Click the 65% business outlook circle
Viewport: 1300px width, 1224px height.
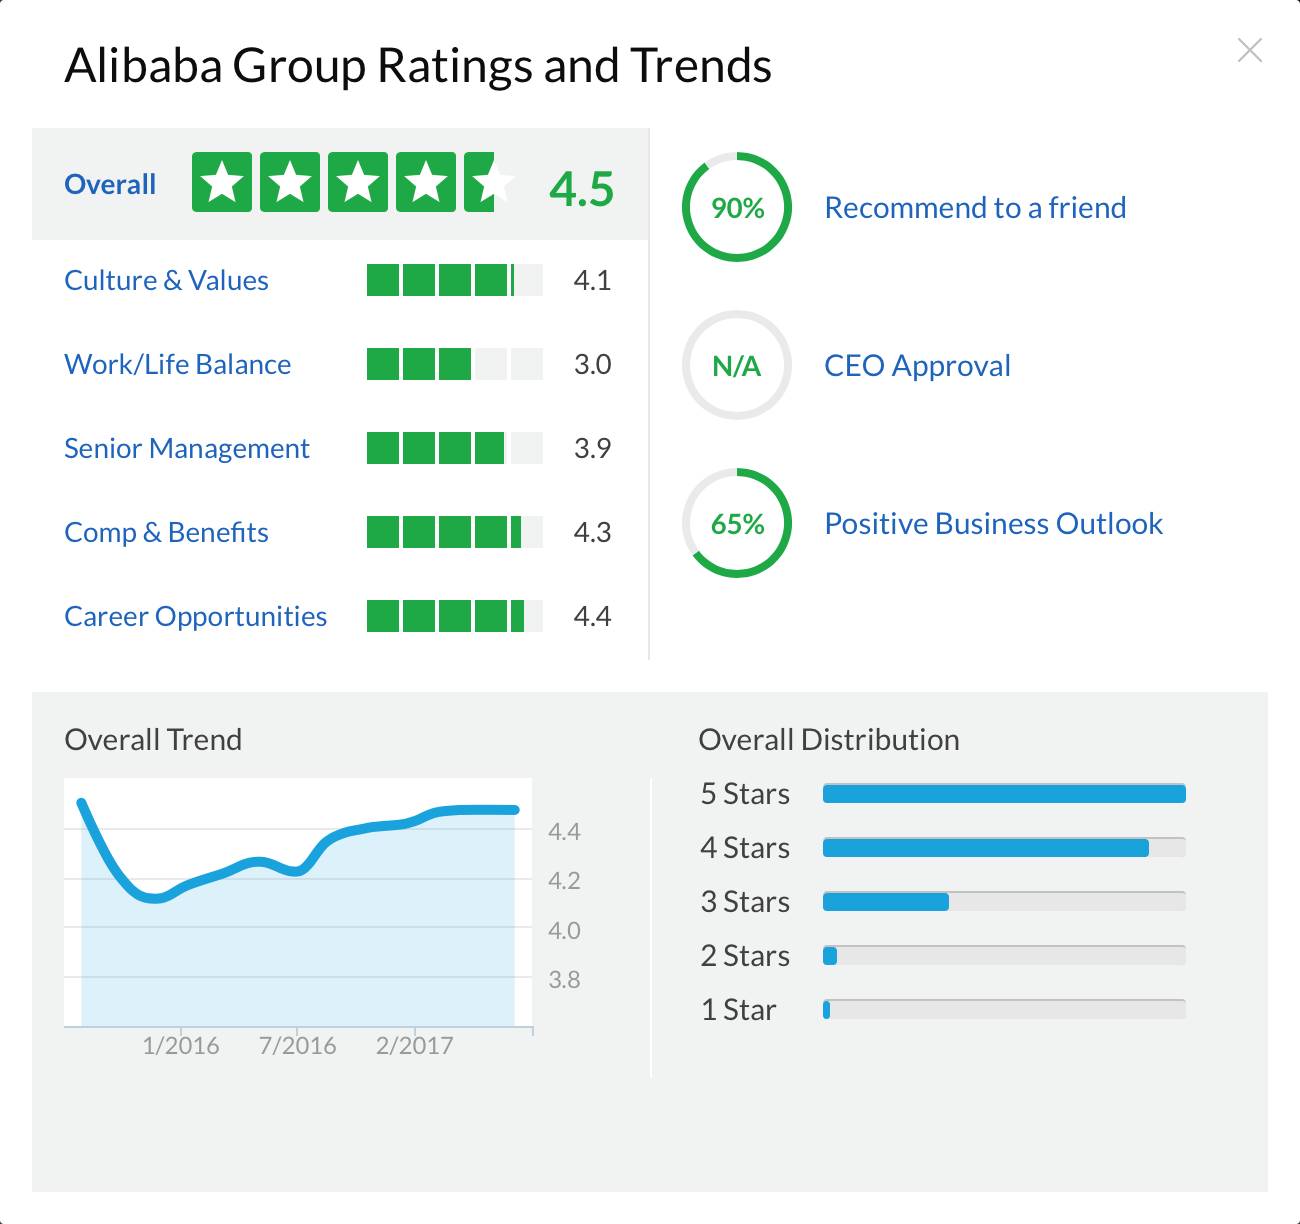[x=737, y=523]
